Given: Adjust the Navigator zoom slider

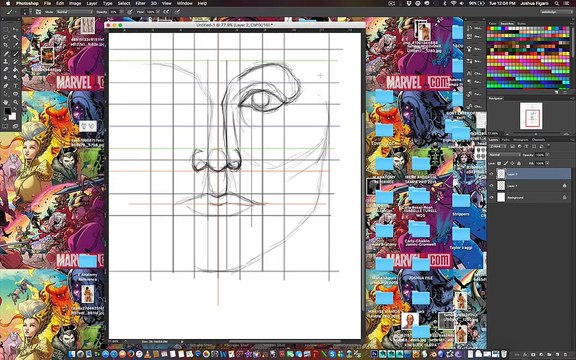Looking at the screenshot, I should pyautogui.click(x=536, y=134).
